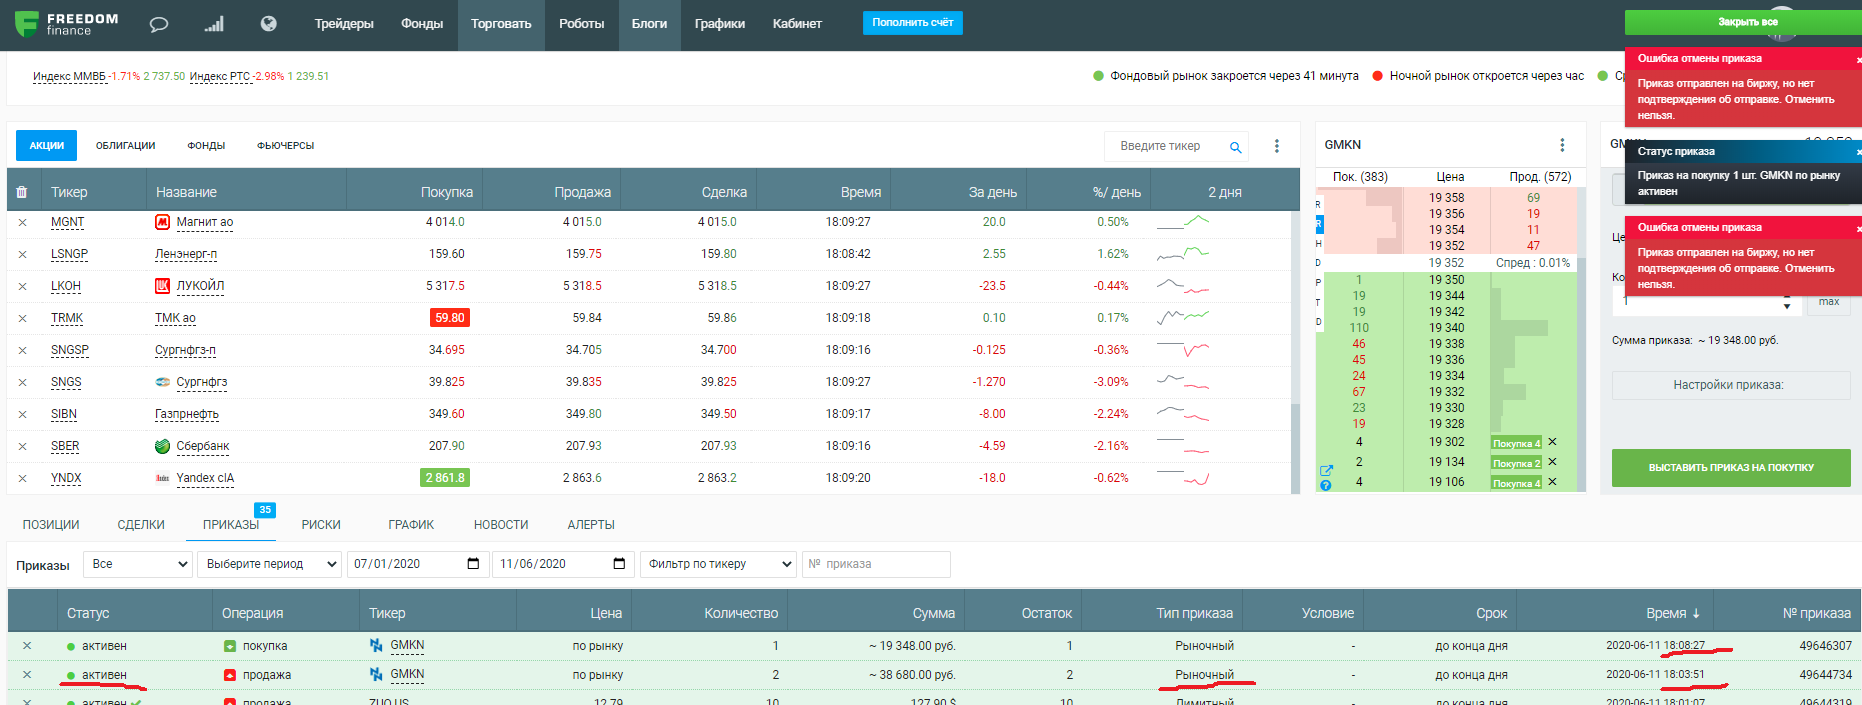Screen dimensions: 1862x705
Task: Click the MGNT two-day mini chart
Action: 1183,223
